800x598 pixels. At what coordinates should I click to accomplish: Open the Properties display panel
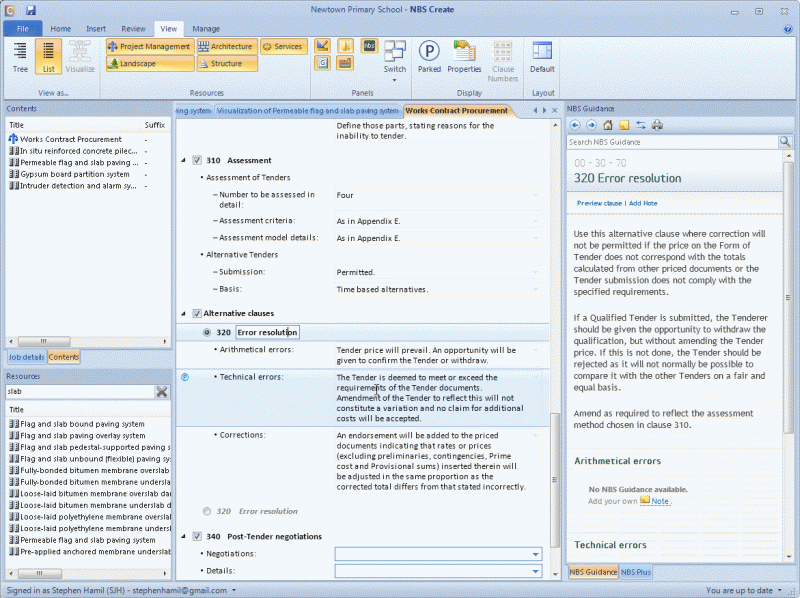463,55
